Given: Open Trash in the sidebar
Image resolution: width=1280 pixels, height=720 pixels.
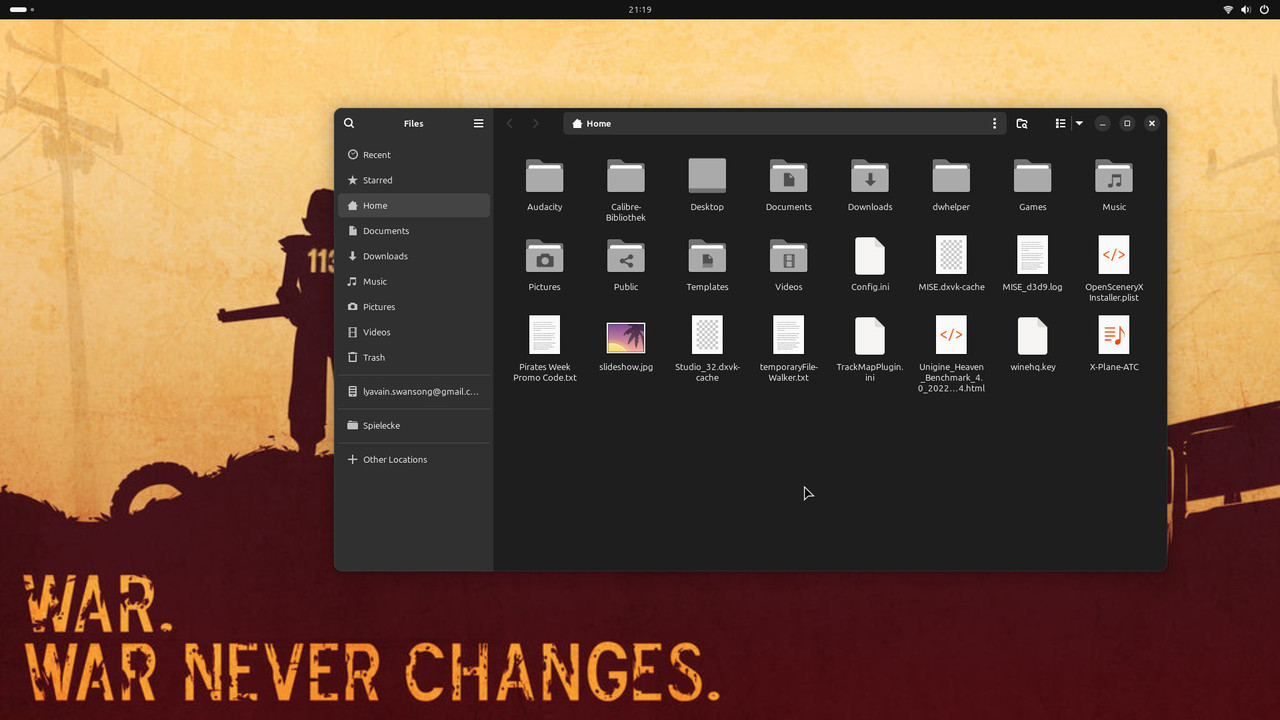Looking at the screenshot, I should (414, 357).
